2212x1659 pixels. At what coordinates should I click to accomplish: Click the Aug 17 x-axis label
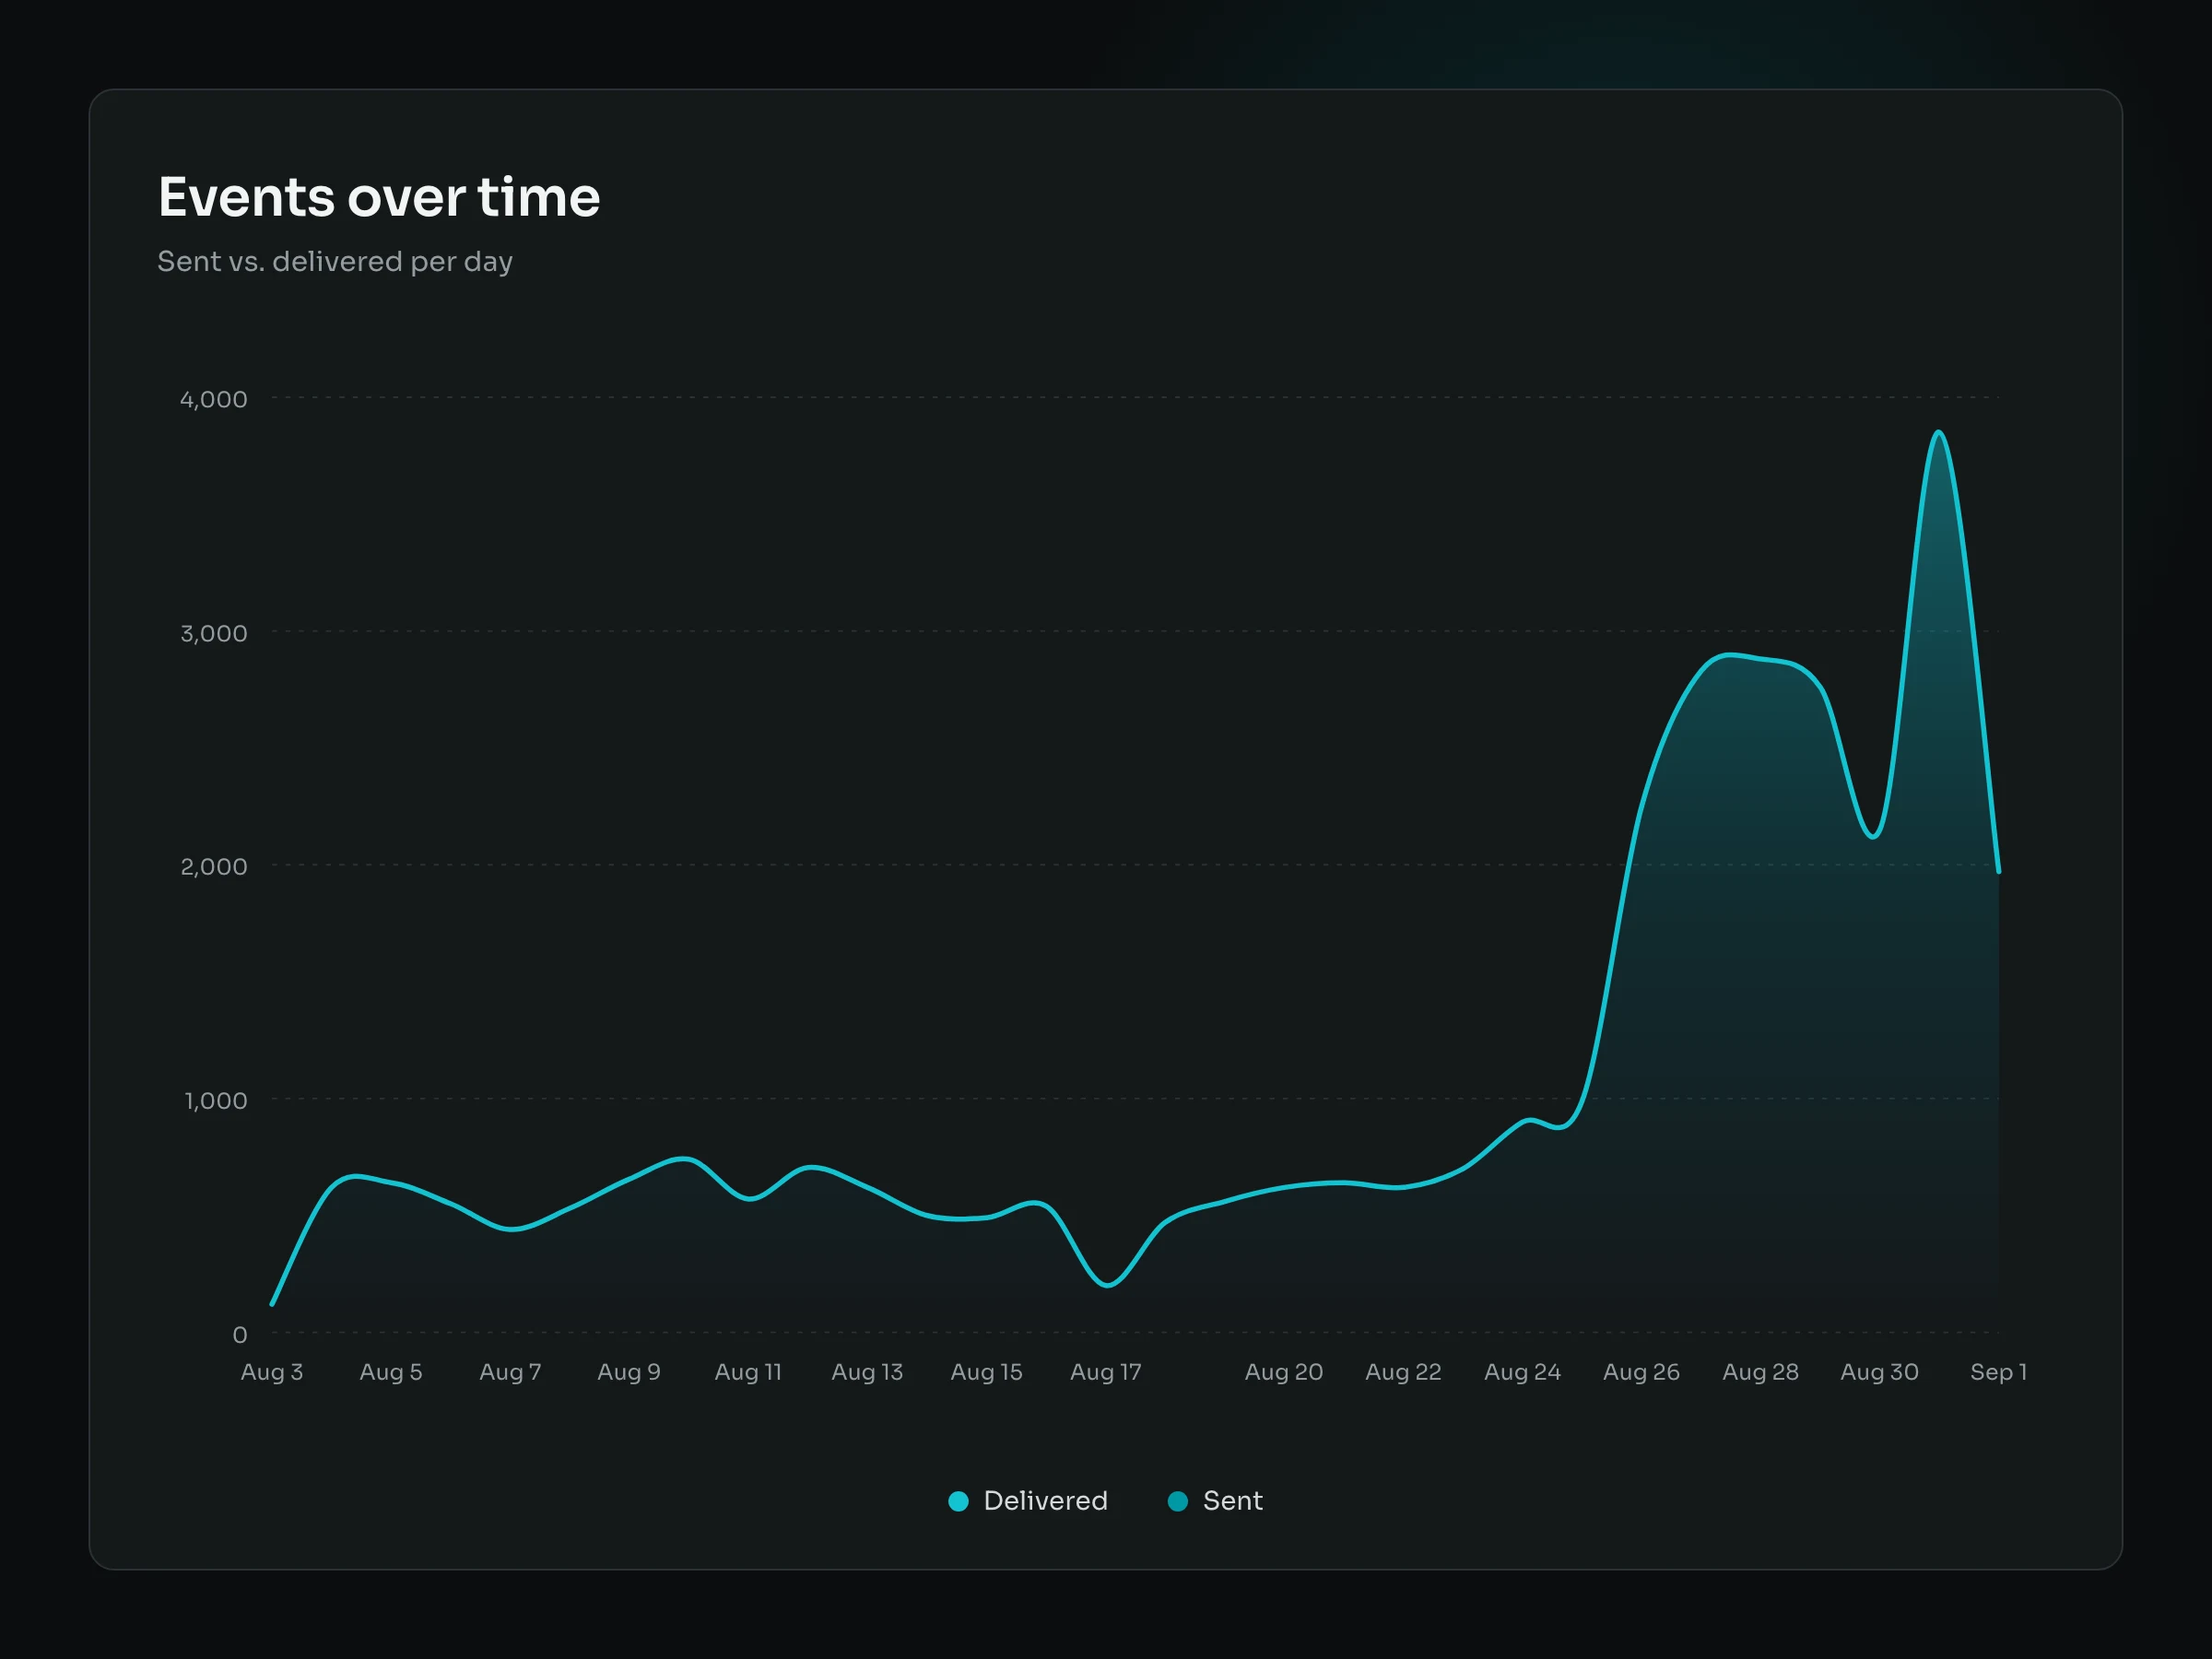1105,1372
